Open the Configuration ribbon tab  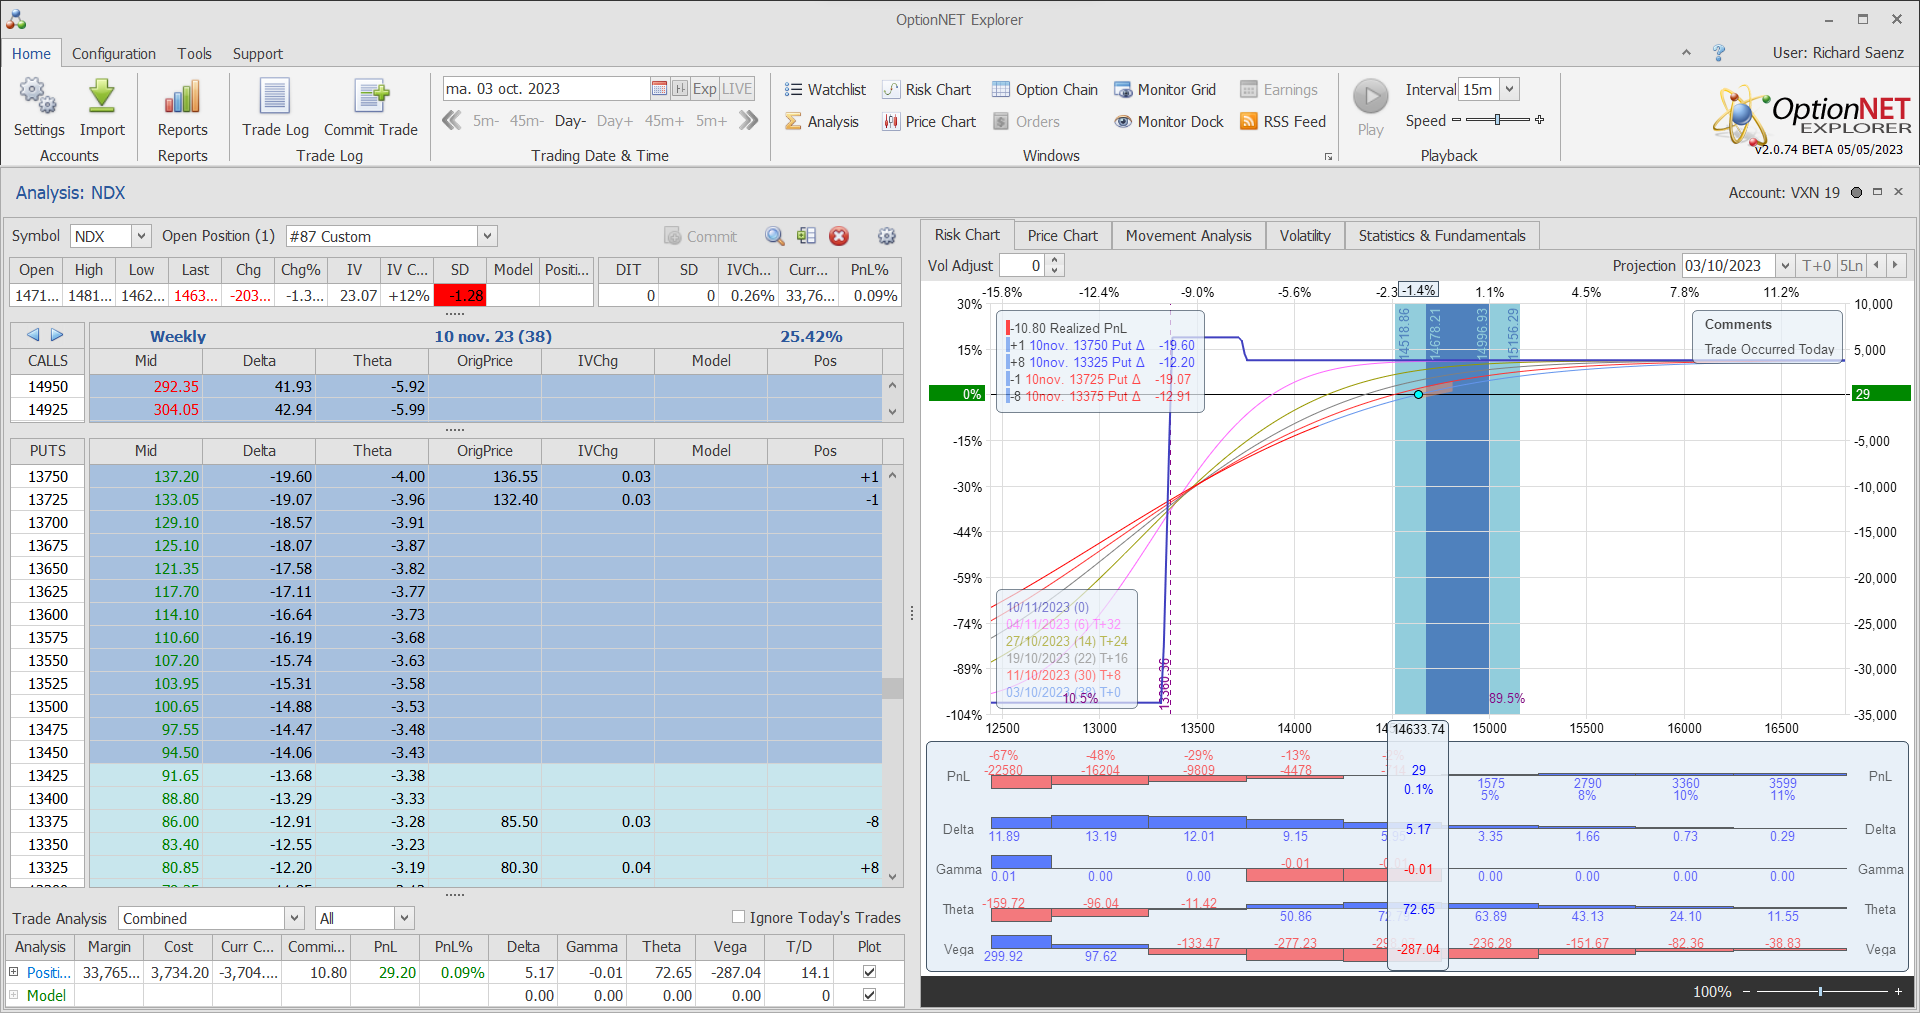pos(114,54)
